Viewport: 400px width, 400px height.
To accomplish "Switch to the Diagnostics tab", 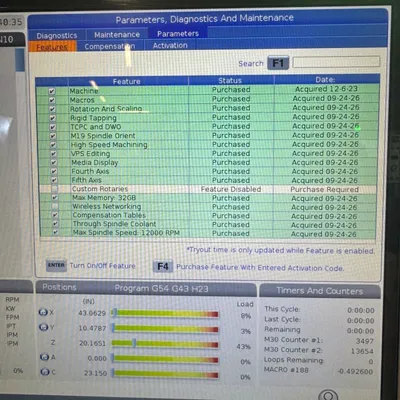I will [x=57, y=35].
